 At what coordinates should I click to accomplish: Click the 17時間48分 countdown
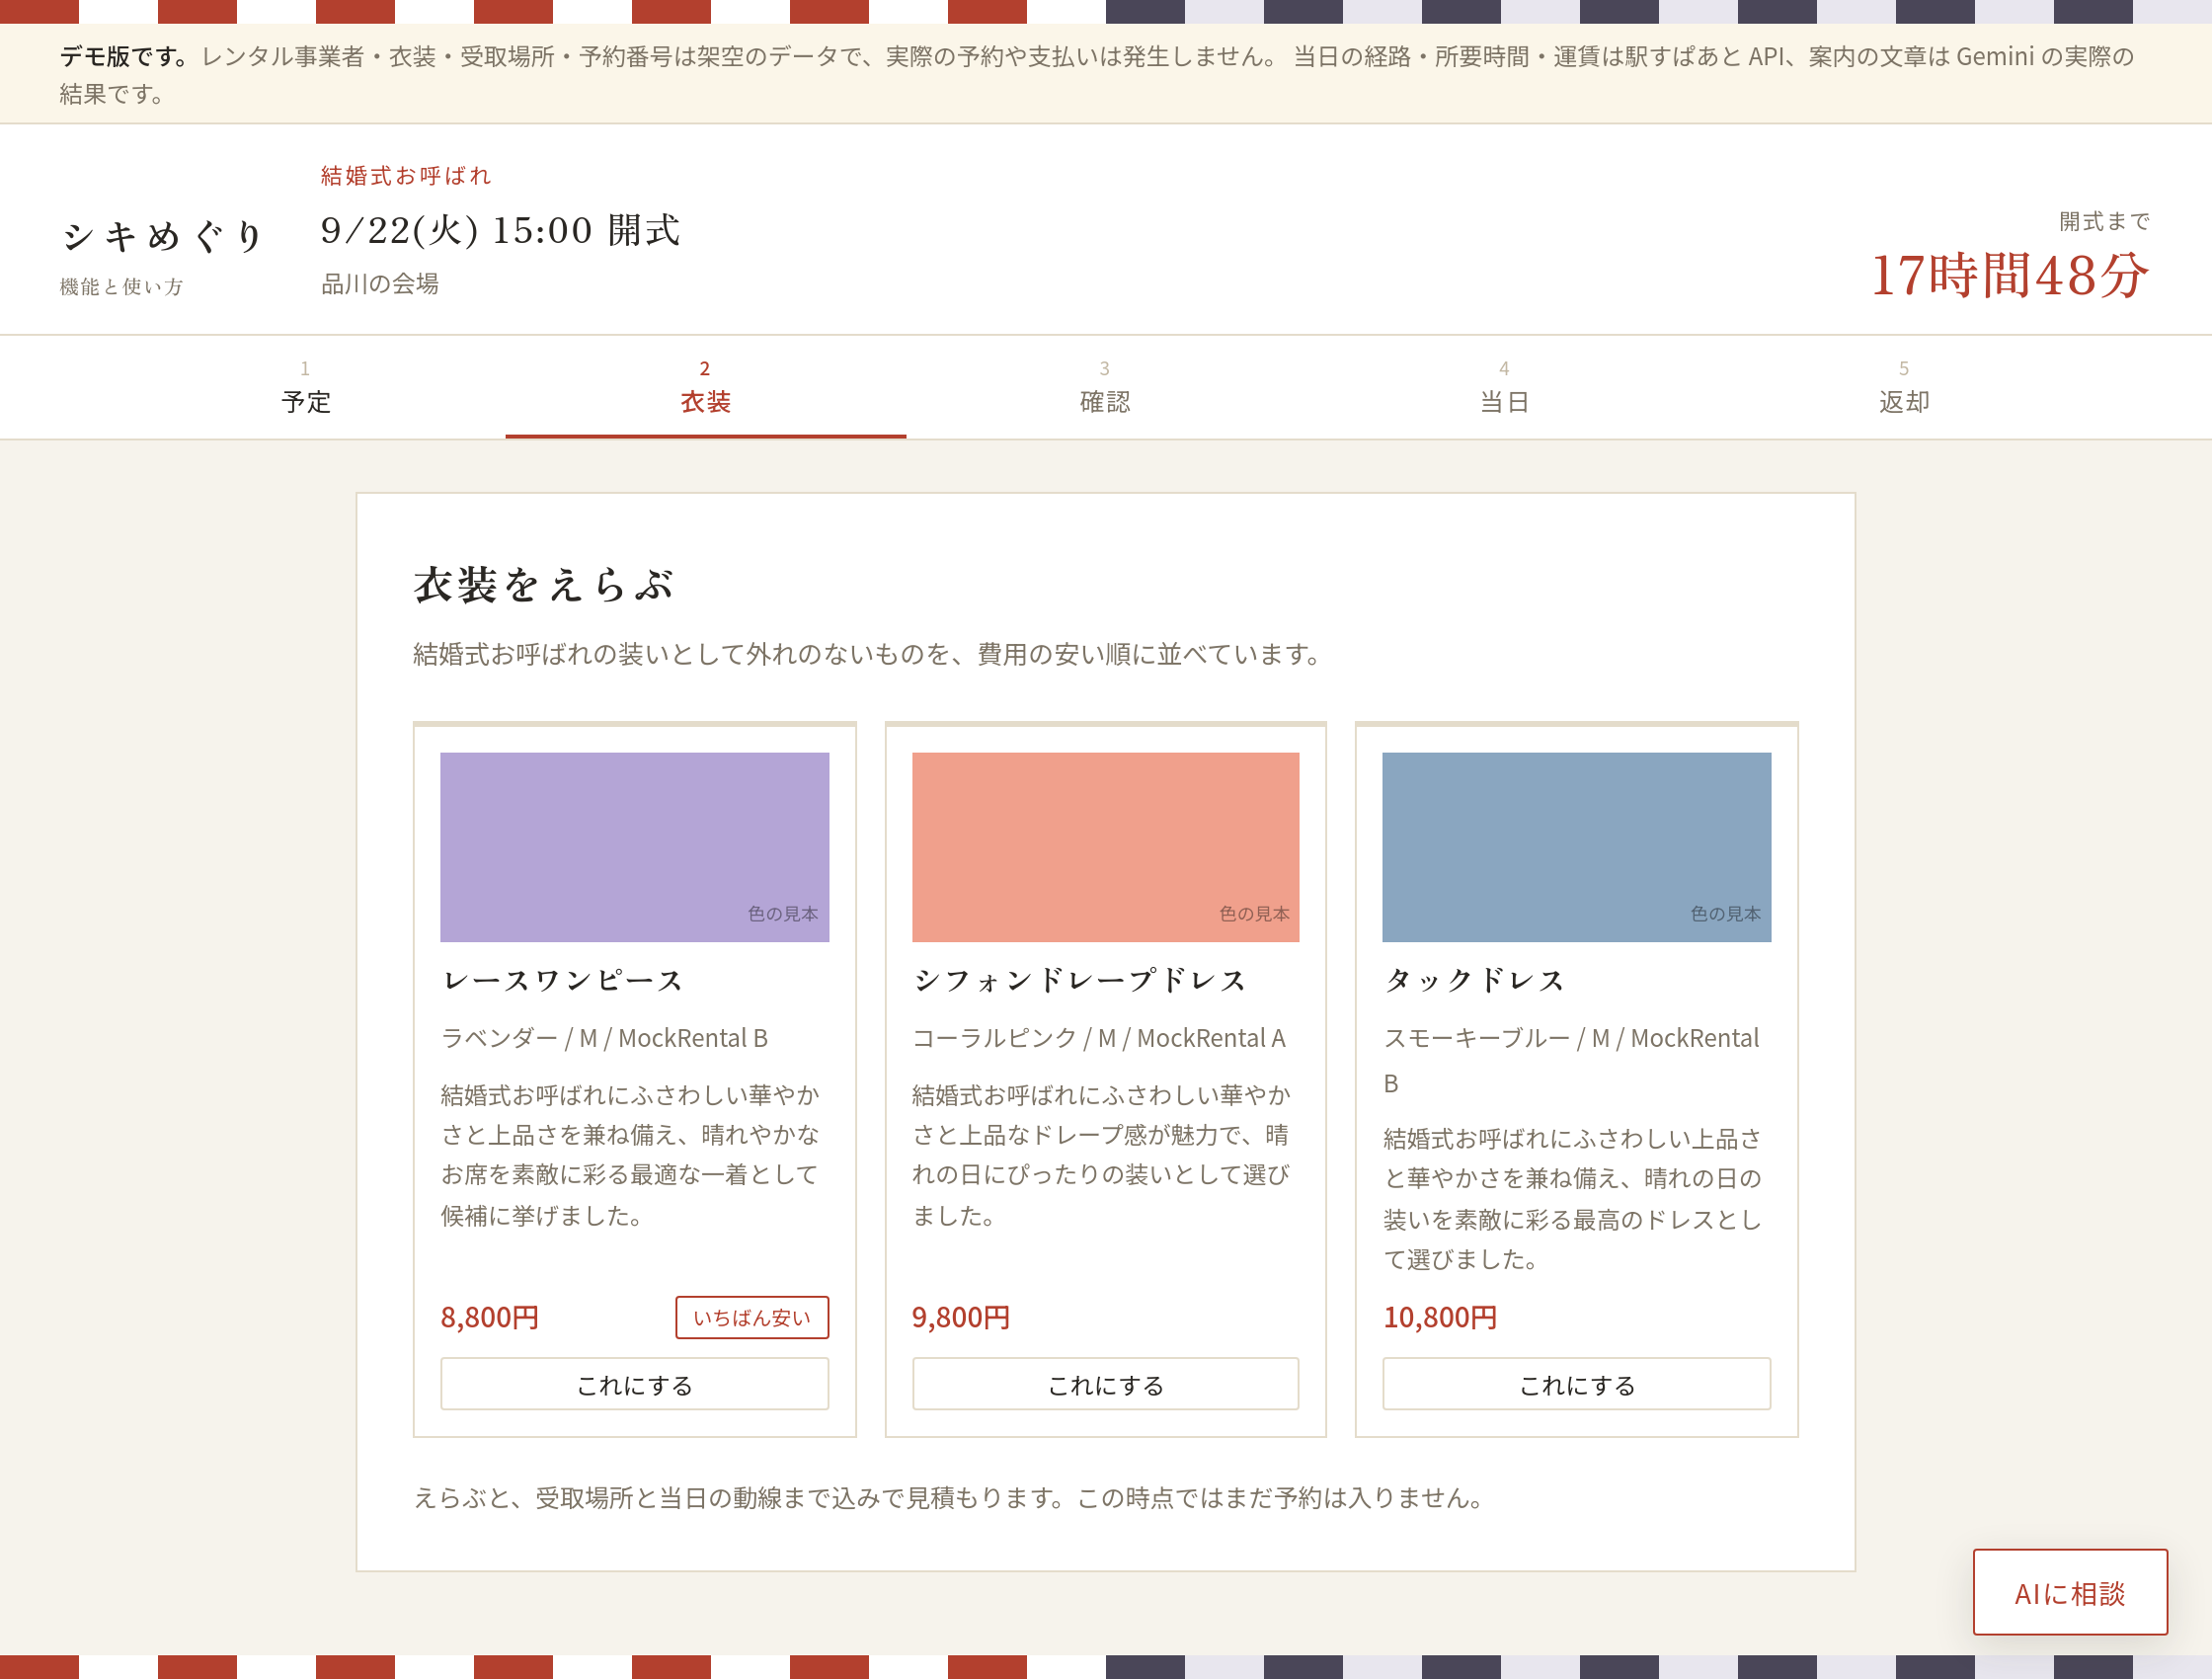tap(2009, 275)
